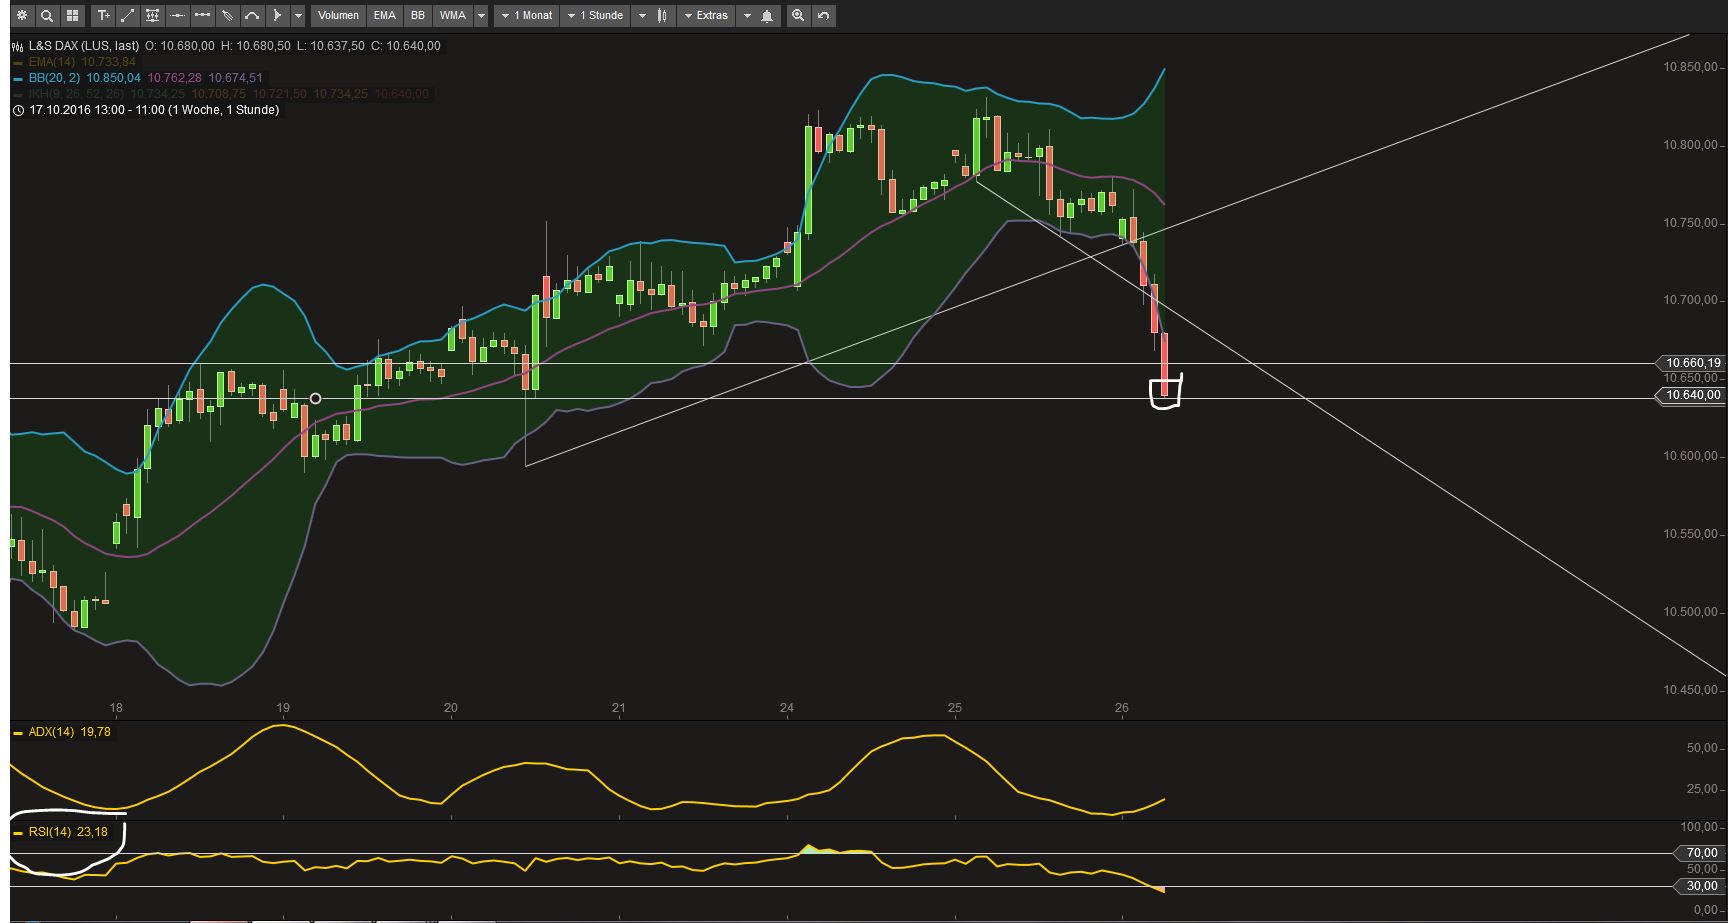Expand the drawing tools dropdown arrow

[300, 15]
